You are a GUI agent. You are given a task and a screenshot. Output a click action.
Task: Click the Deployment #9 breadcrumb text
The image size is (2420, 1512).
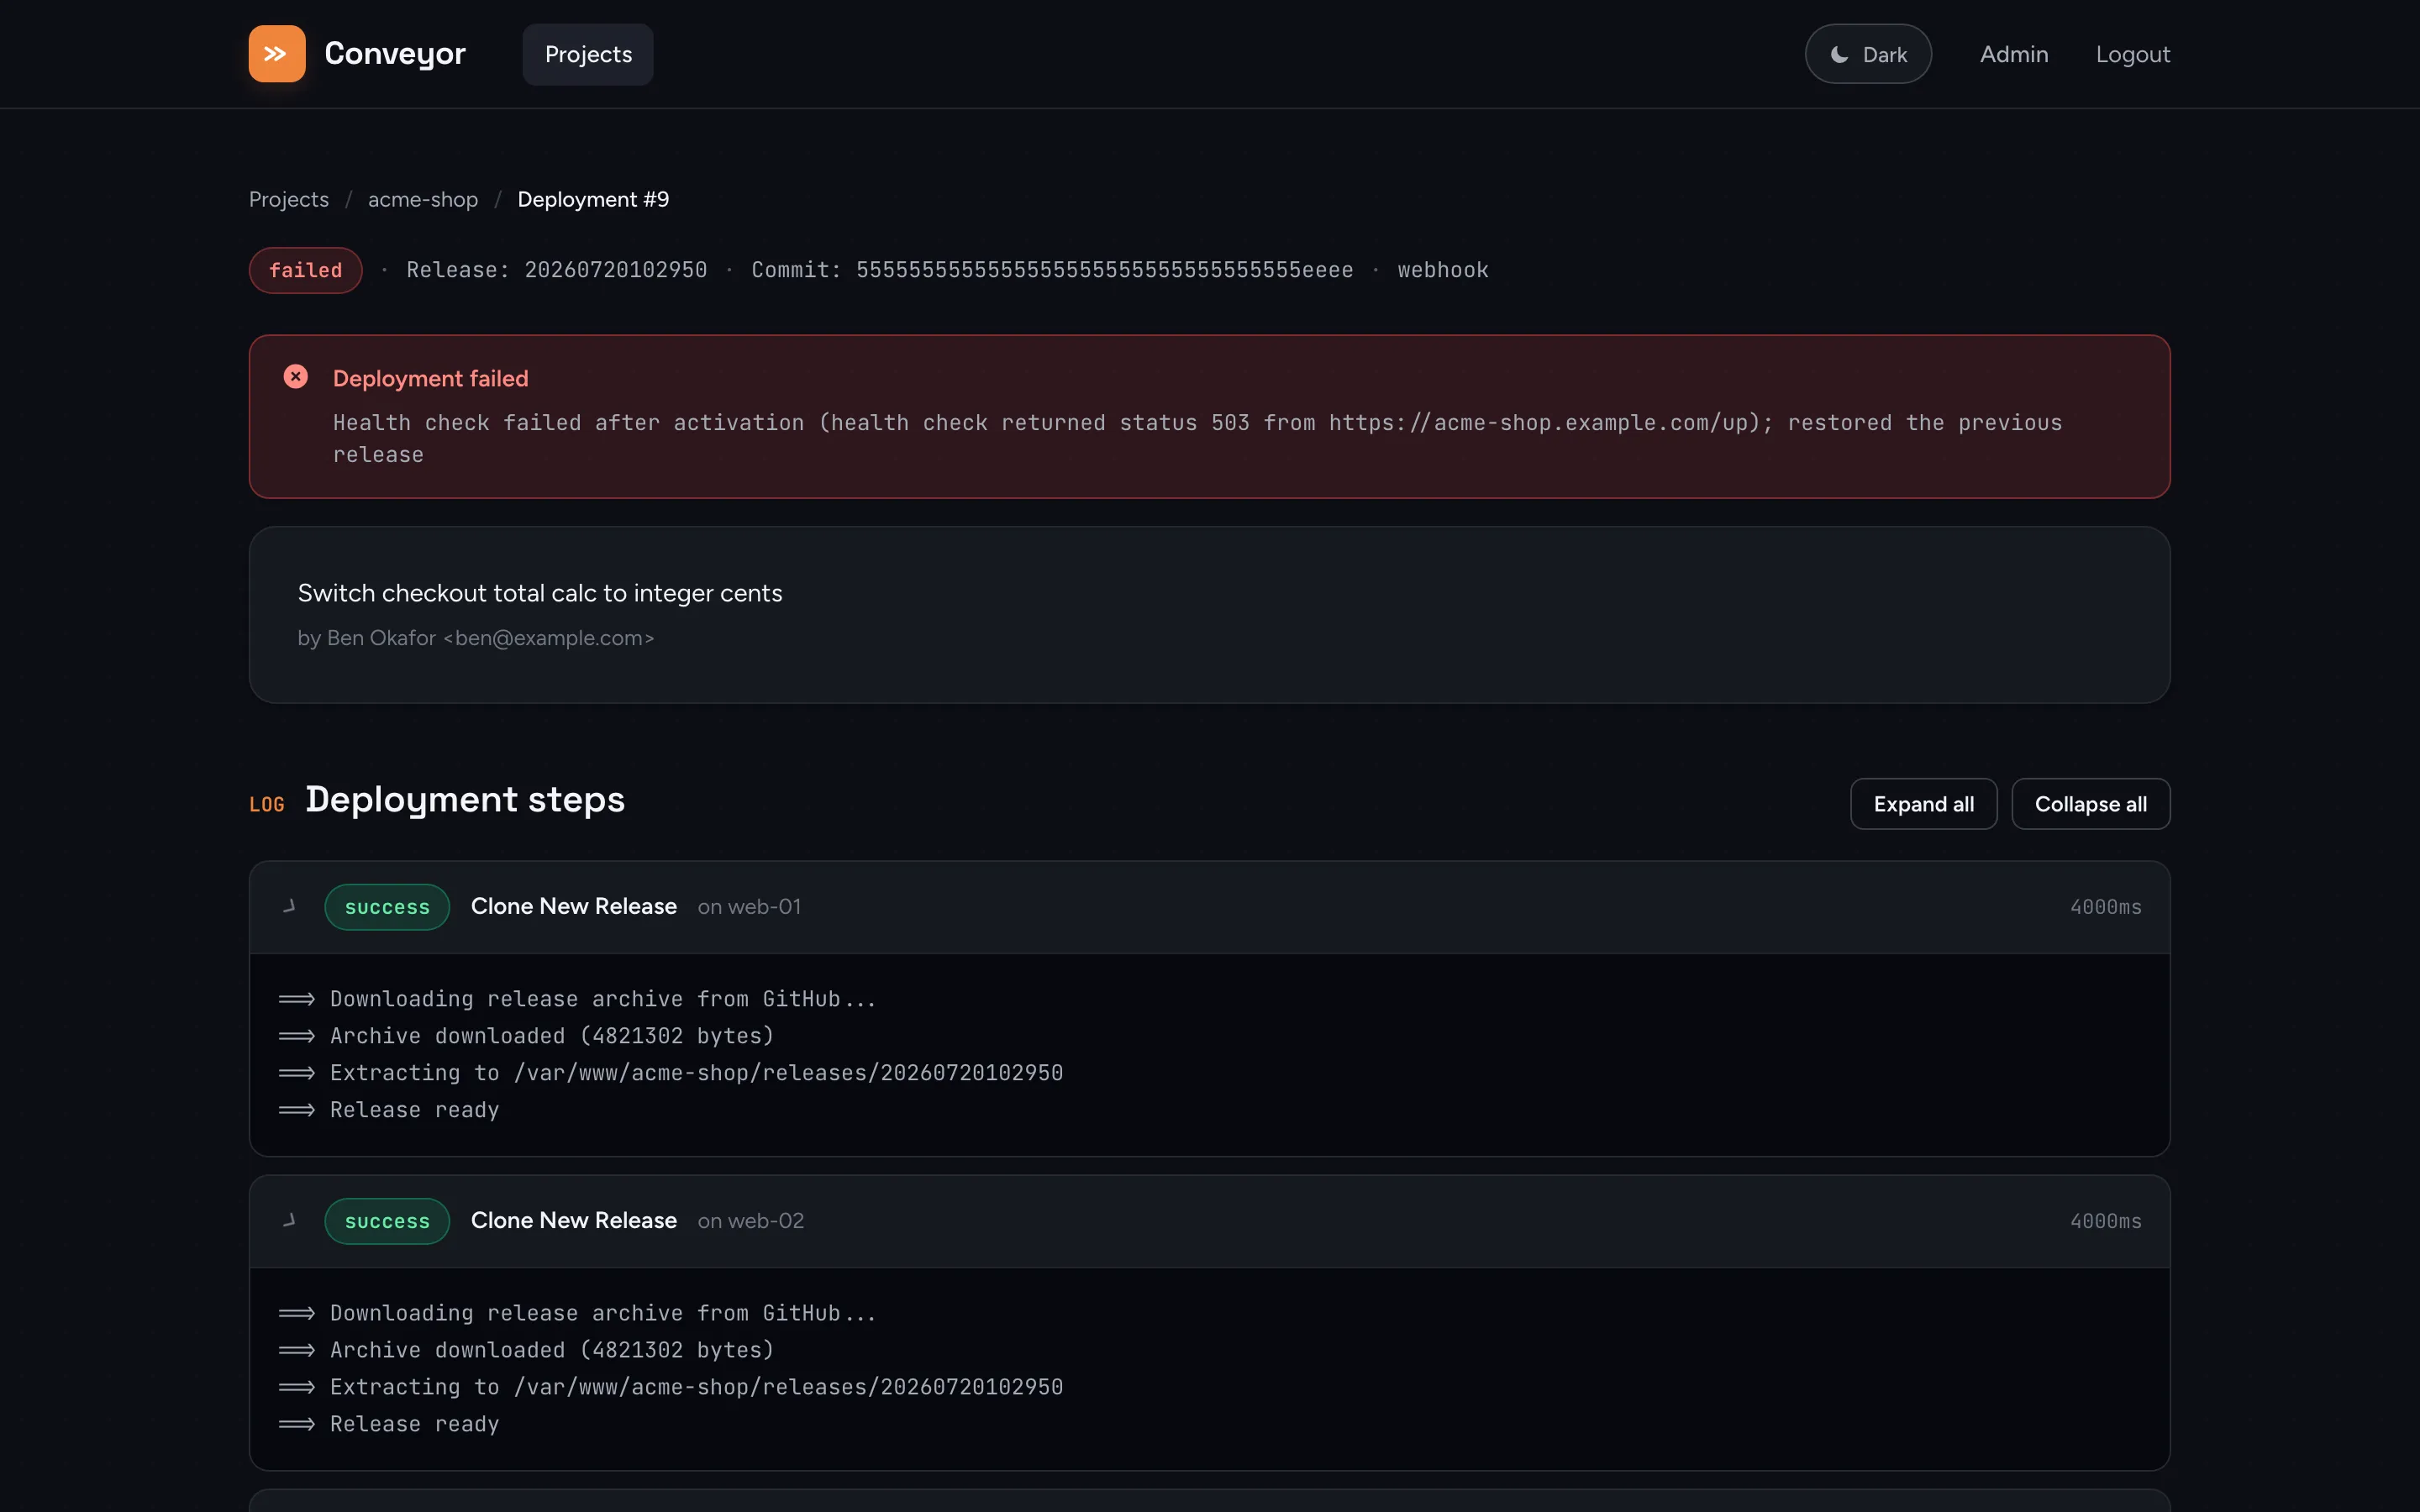(593, 199)
